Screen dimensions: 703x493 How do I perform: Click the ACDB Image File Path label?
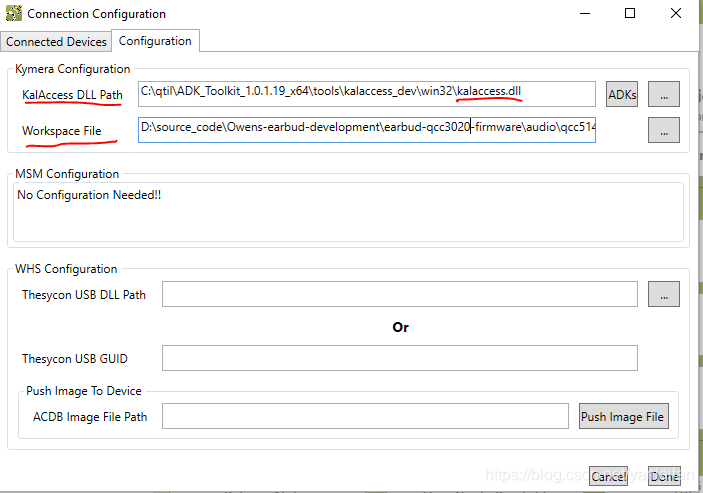pyautogui.click(x=90, y=417)
